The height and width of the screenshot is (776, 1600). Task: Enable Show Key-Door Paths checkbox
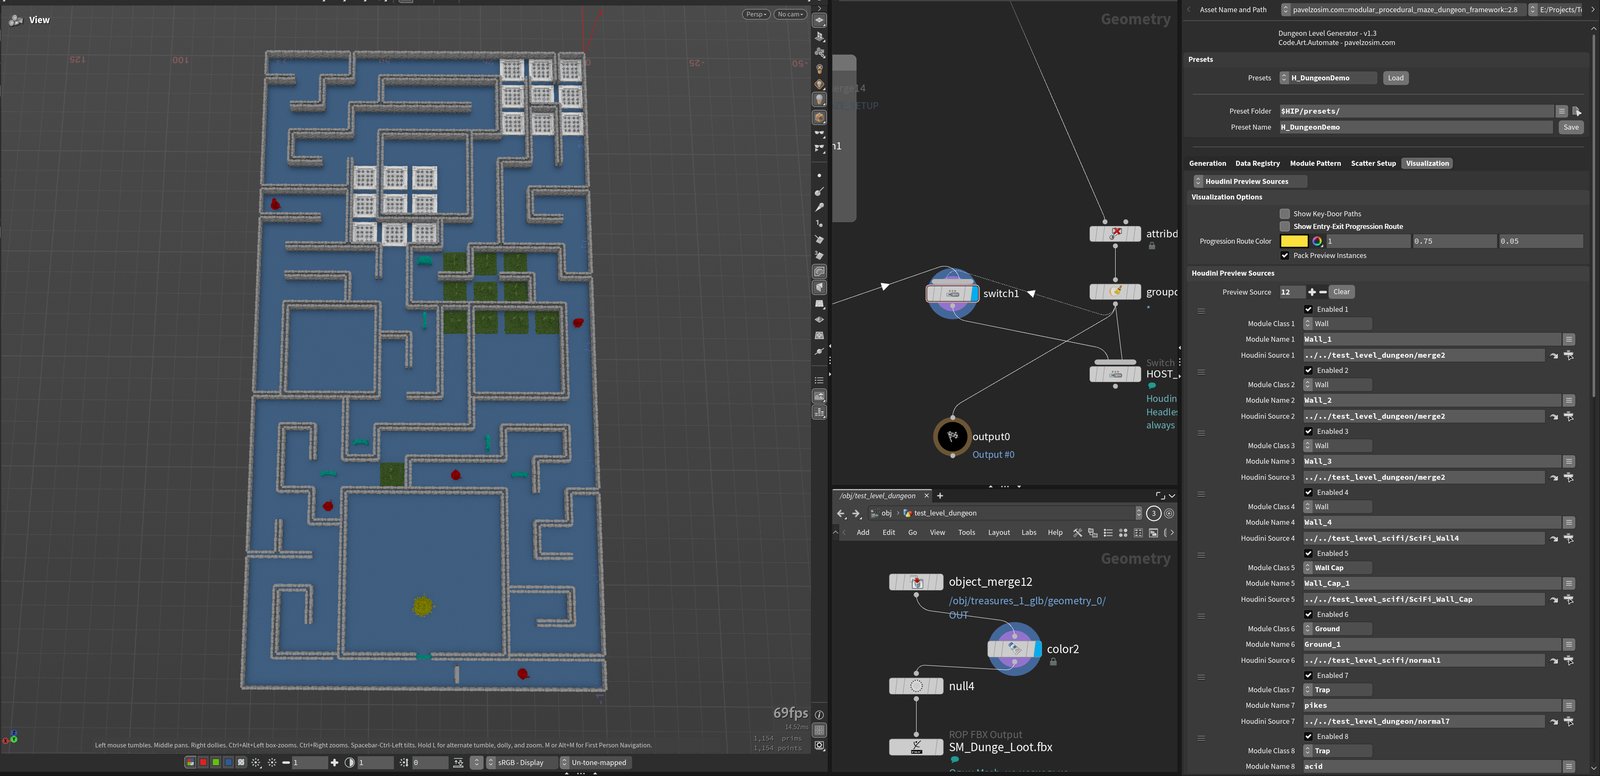[1285, 213]
